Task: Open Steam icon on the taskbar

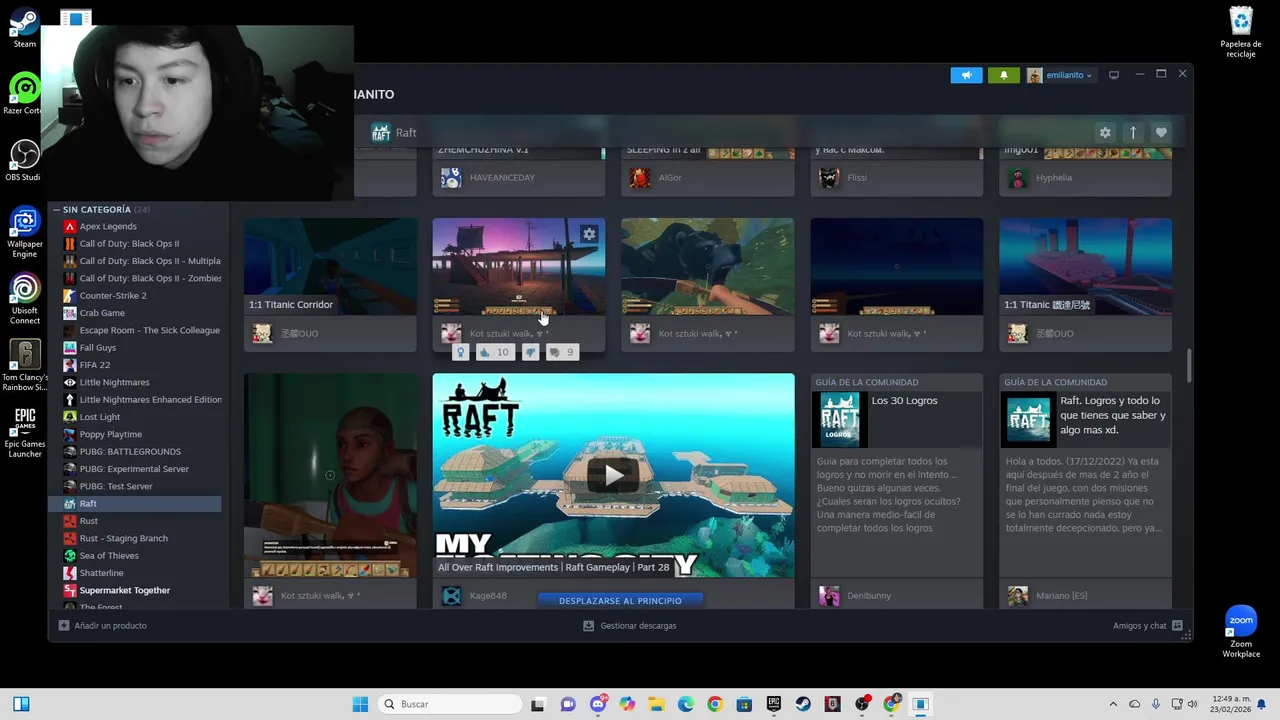Action: point(803,704)
